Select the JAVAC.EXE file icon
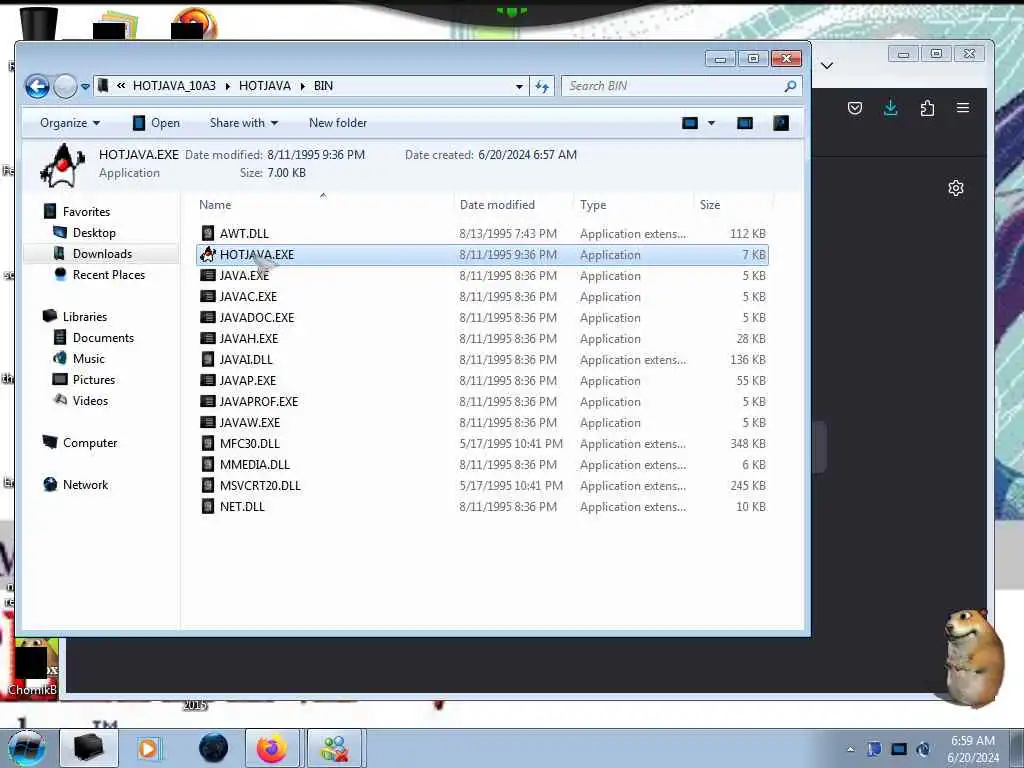 [208, 296]
